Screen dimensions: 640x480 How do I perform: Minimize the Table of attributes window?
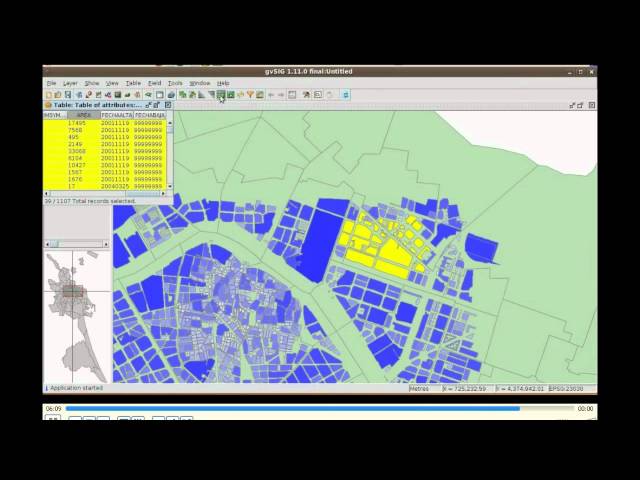click(x=149, y=105)
